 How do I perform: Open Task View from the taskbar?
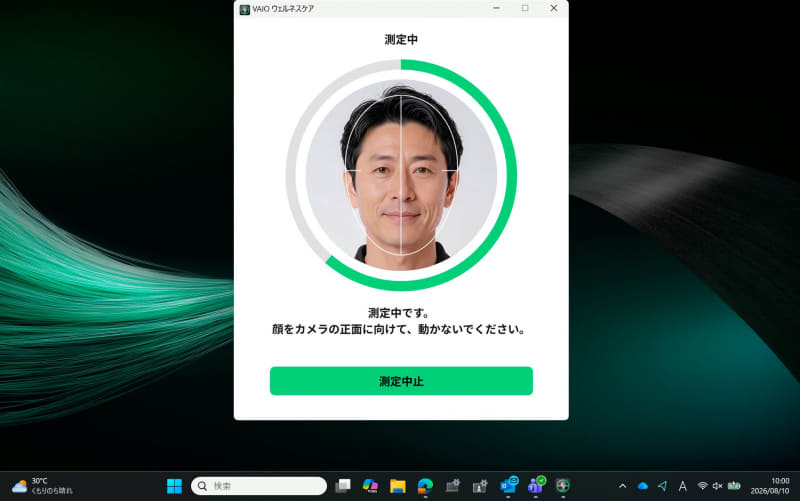343,486
